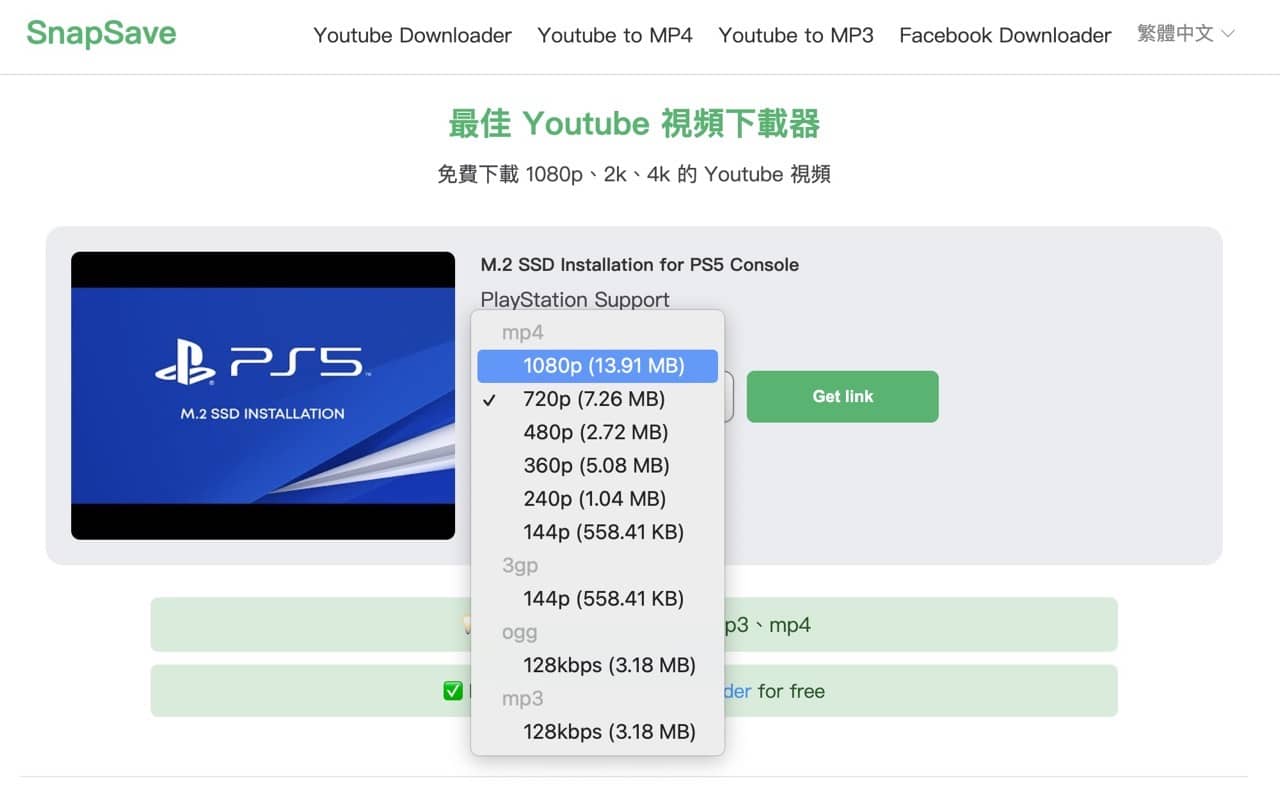Viewport: 1280px width, 794px height.
Task: Pick 240p (1.04 MB) quality
Action: [597, 498]
